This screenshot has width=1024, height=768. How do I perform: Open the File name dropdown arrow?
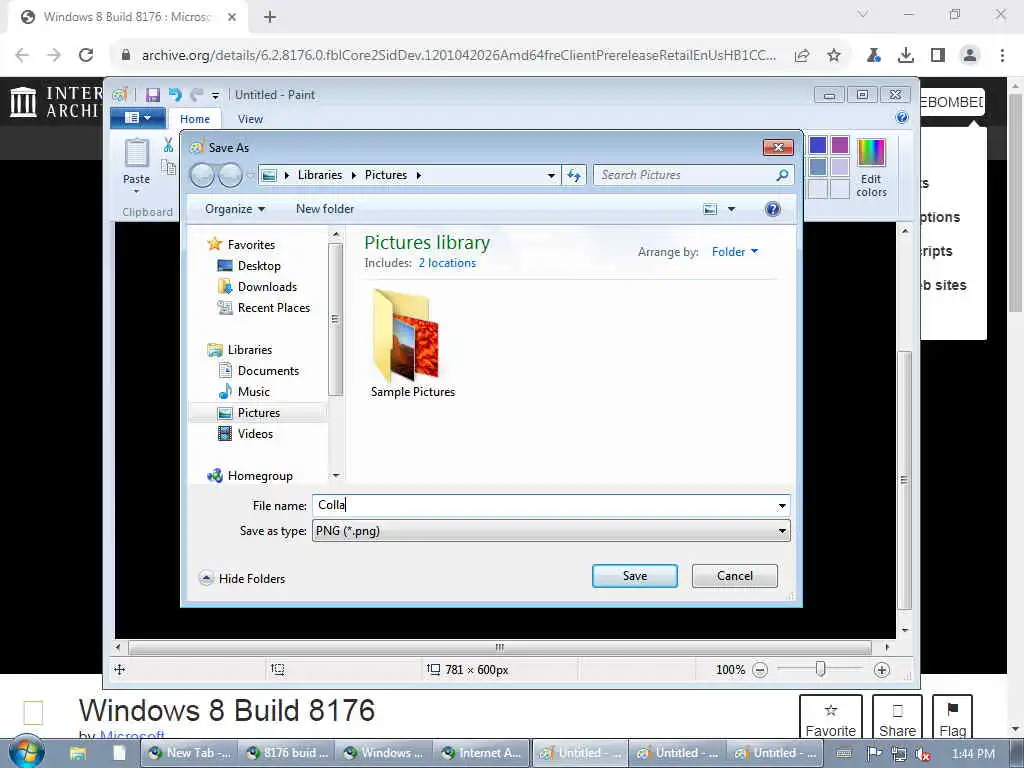coord(782,506)
